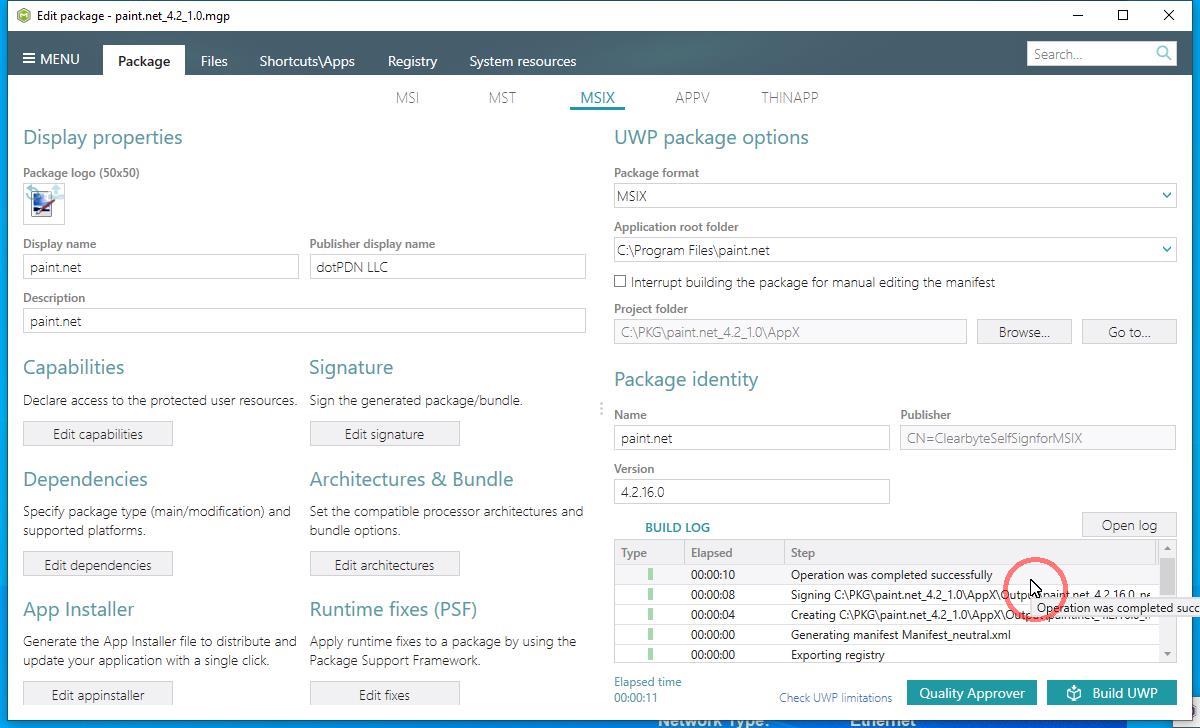Expand the Package format dropdown

(1166, 196)
